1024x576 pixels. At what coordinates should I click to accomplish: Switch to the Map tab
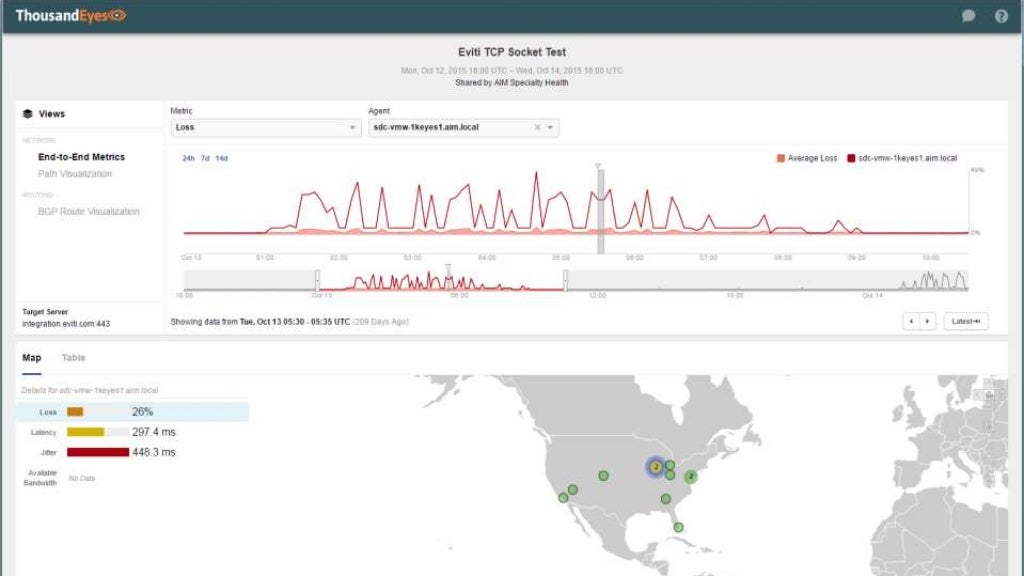31,358
